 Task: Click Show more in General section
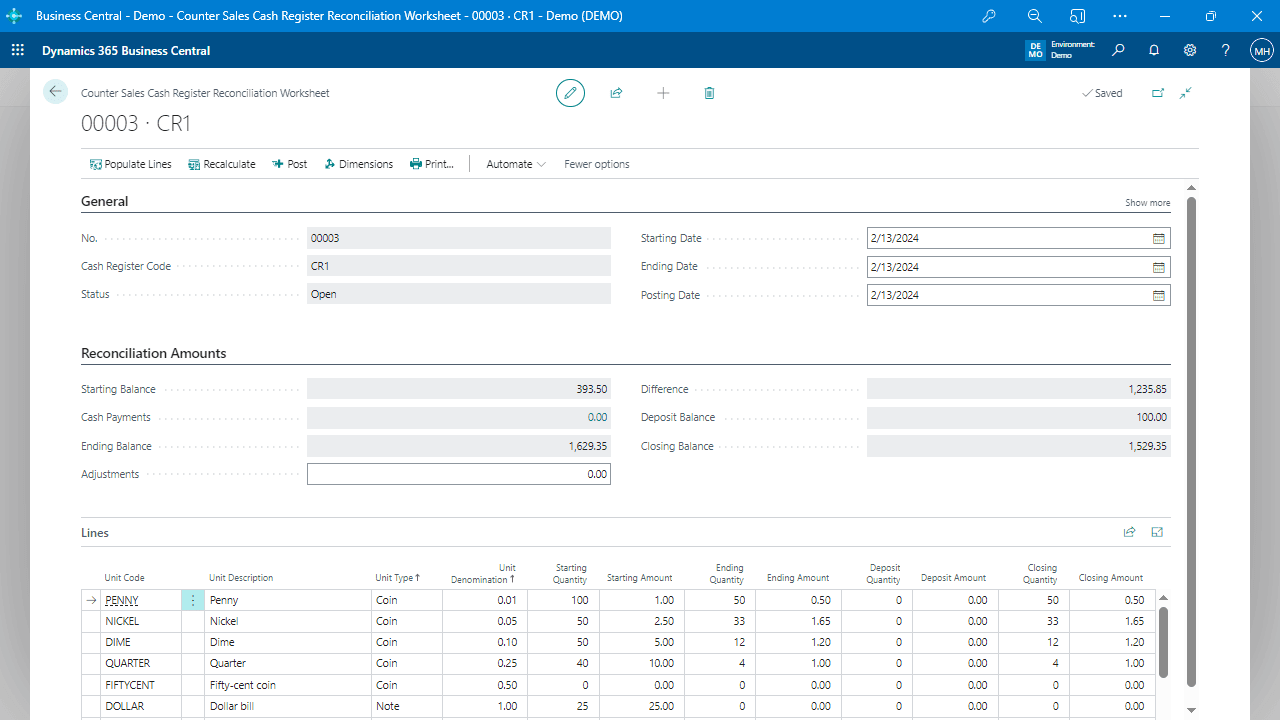coord(1147,203)
